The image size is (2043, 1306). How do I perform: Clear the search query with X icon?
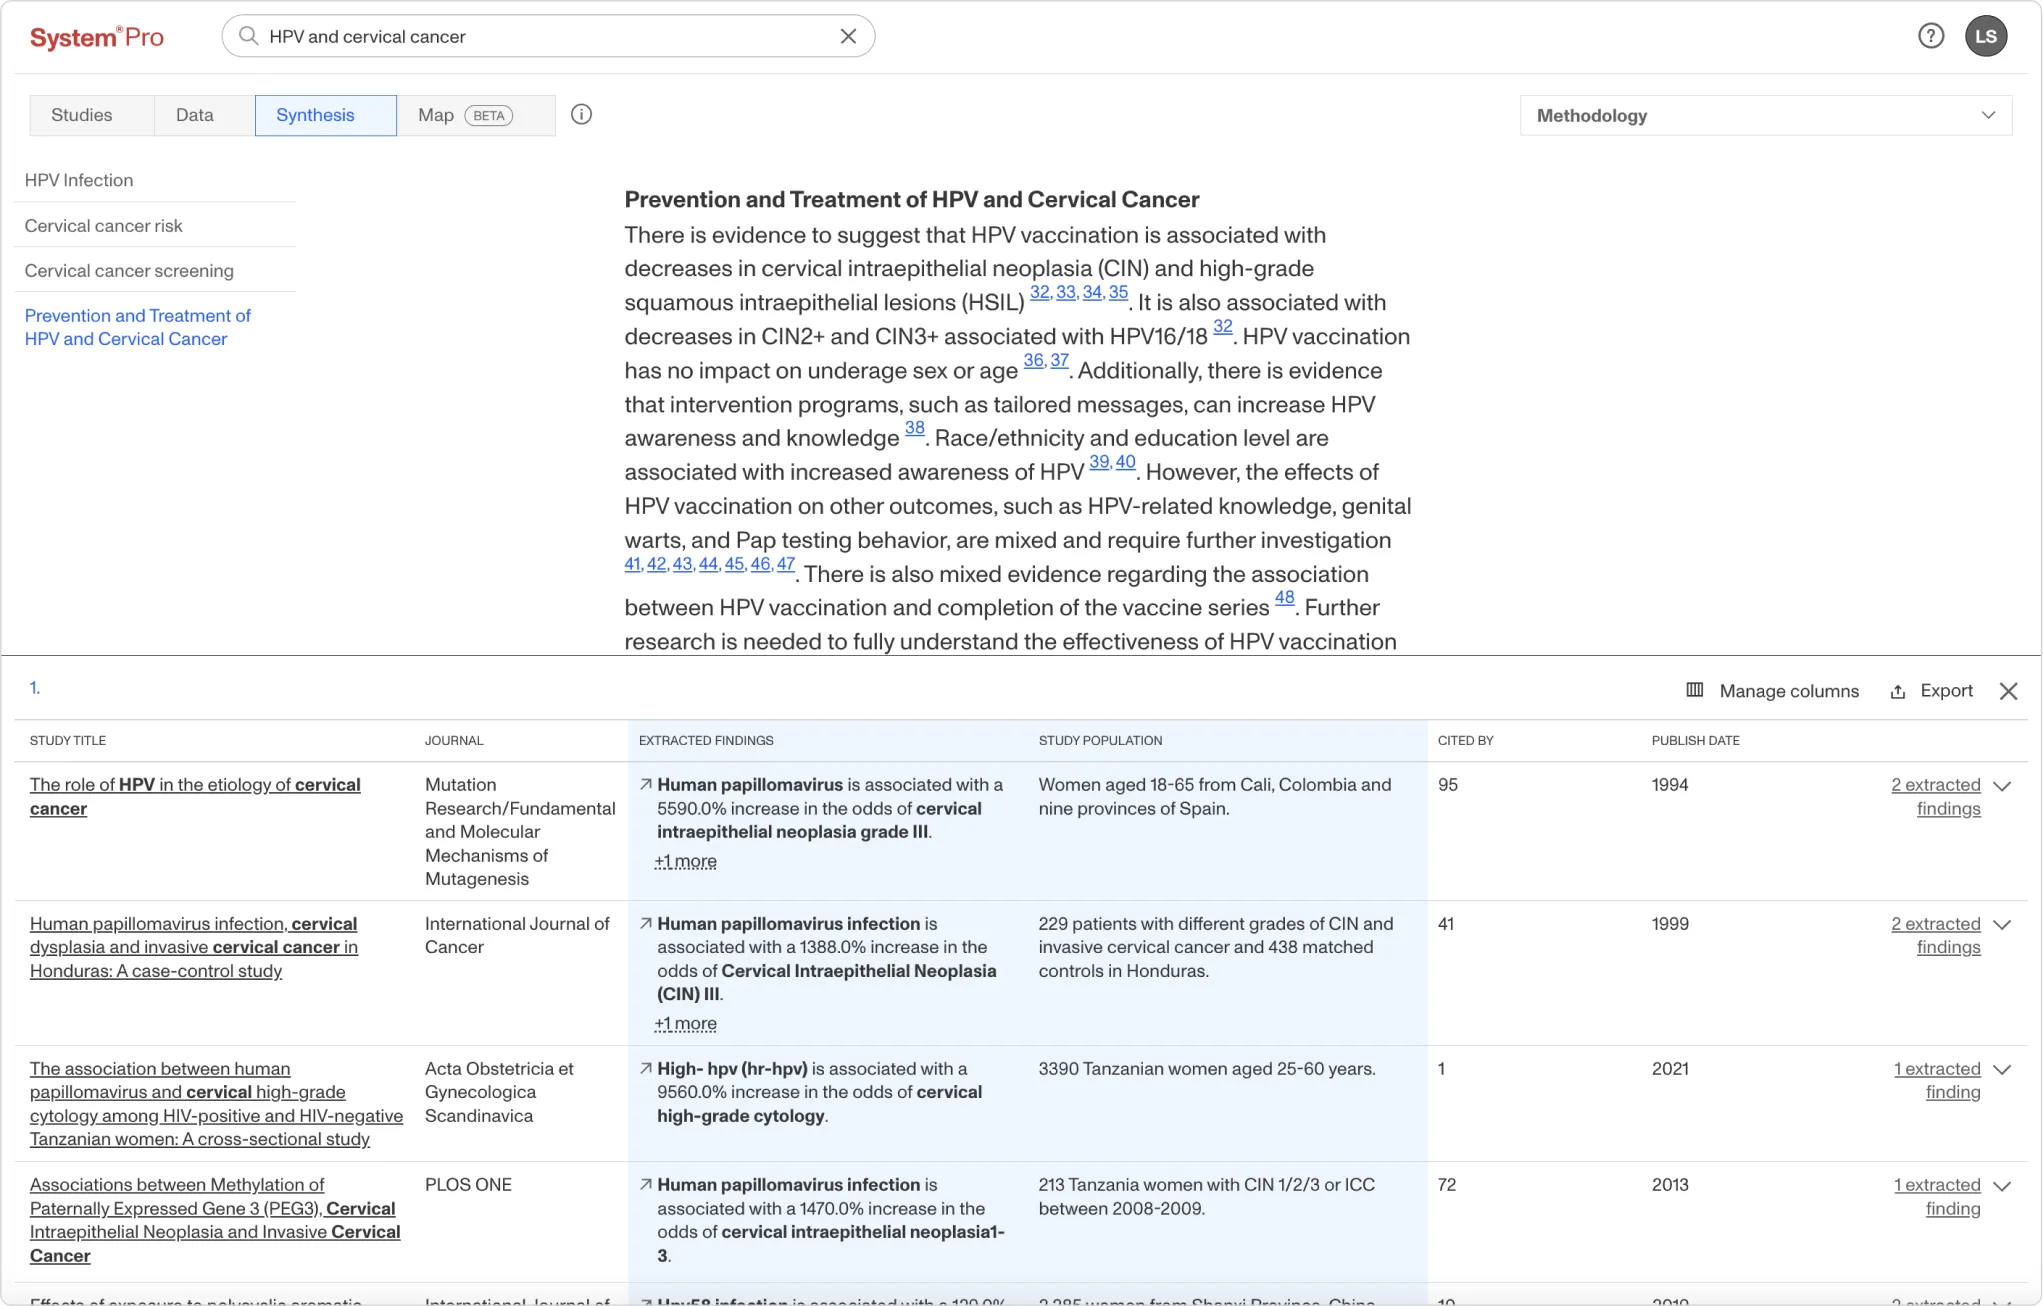848,36
